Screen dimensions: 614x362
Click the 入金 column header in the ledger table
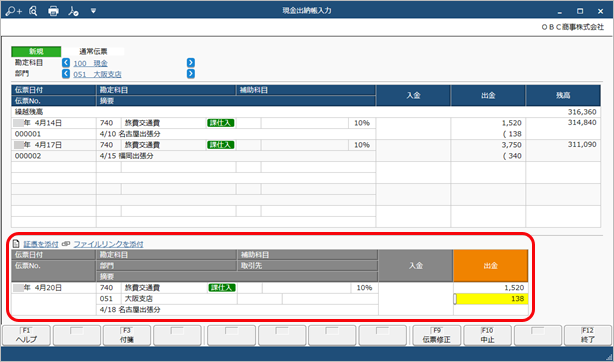(x=413, y=95)
